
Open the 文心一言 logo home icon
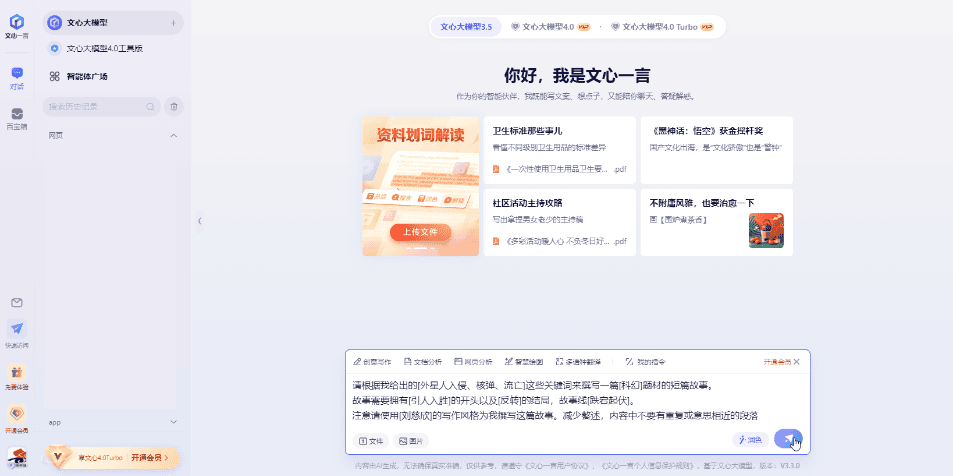point(16,26)
